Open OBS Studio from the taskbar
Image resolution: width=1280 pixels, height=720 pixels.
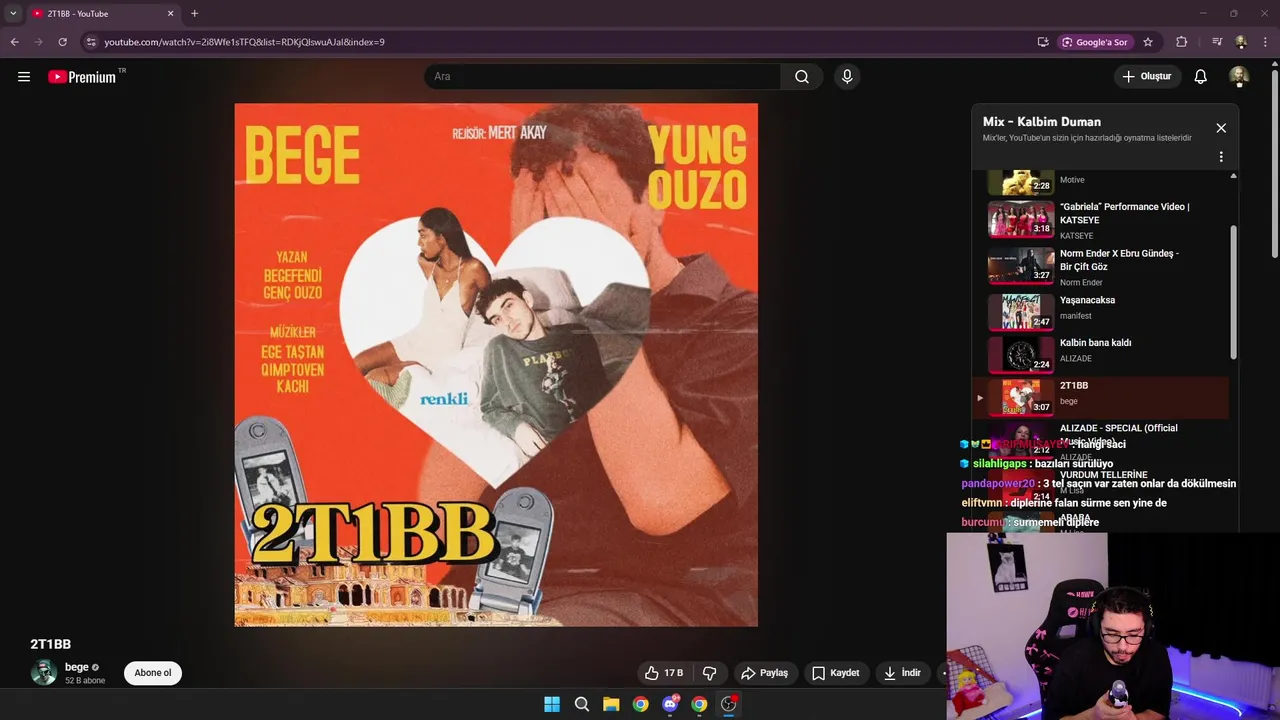coord(729,704)
